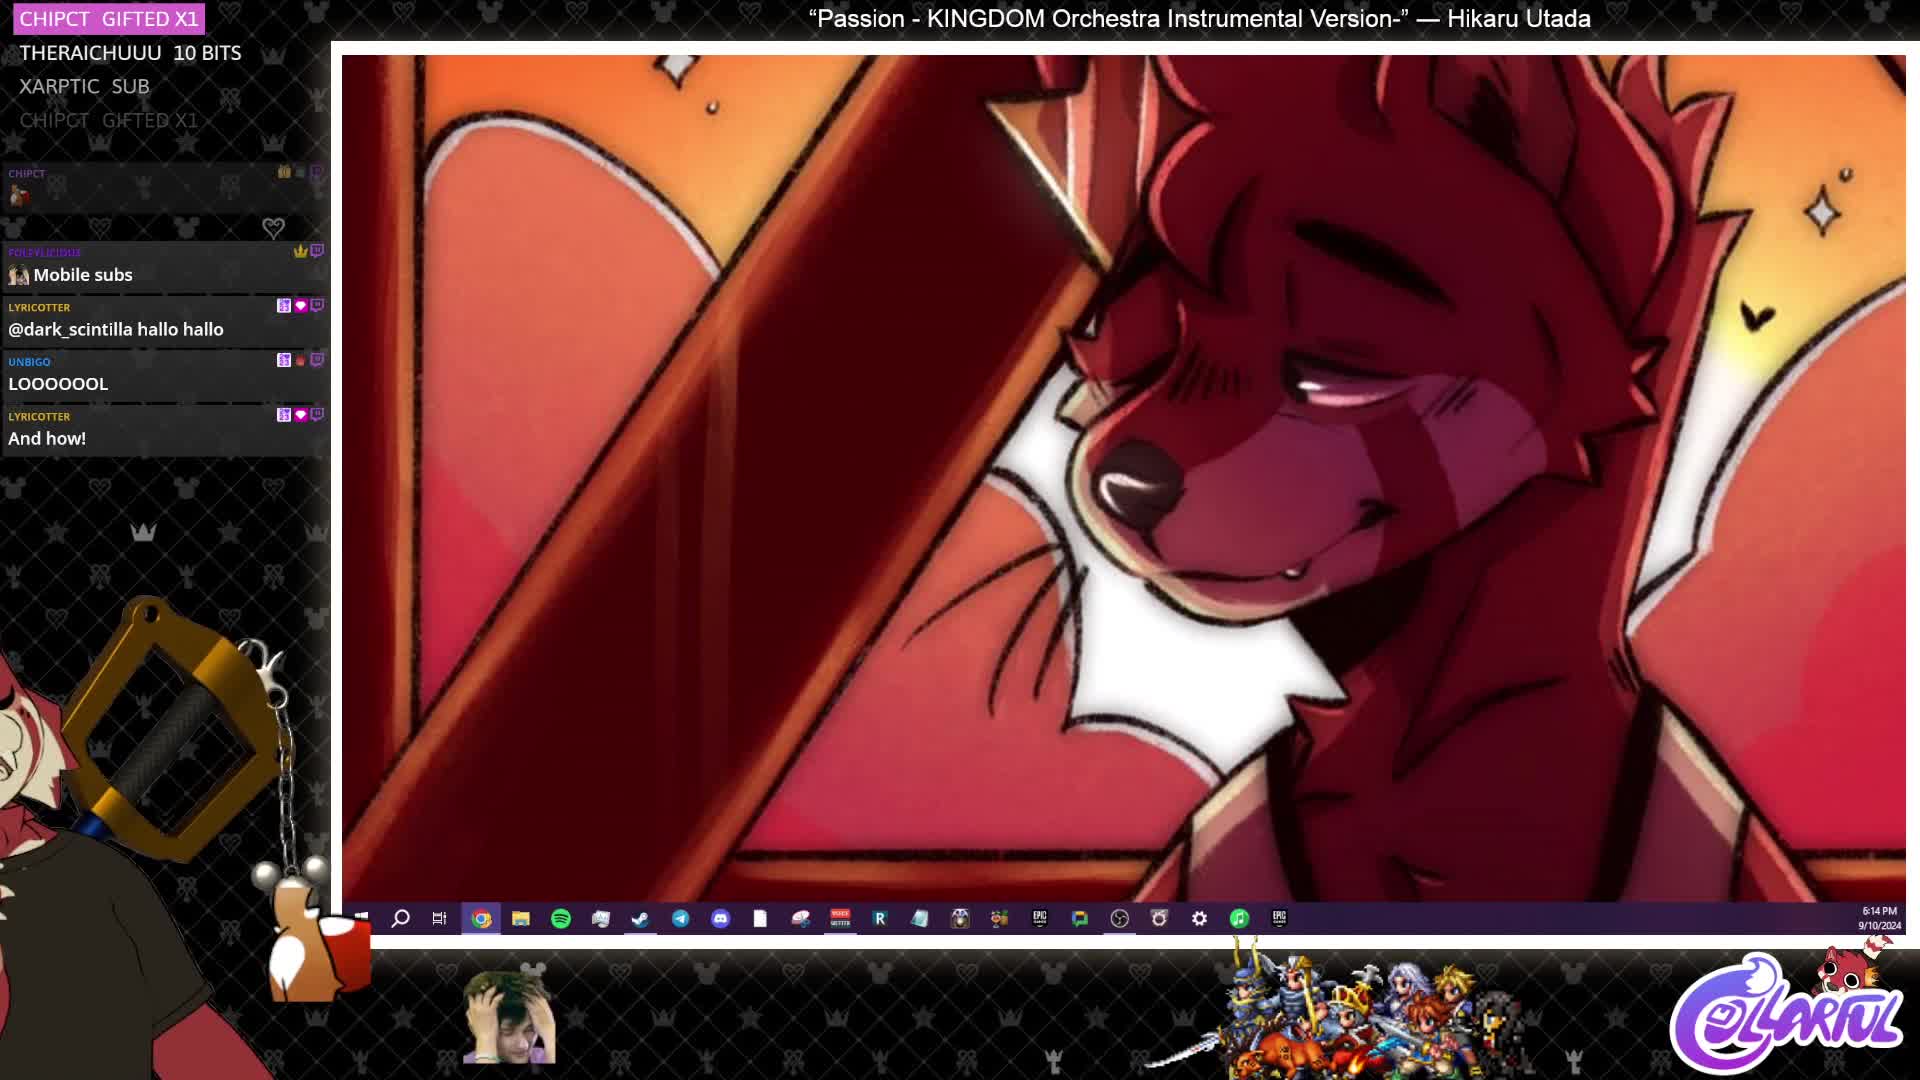Viewport: 1920px width, 1080px height.
Task: Click the camera-like icon before Settings gear
Action: point(1159,918)
